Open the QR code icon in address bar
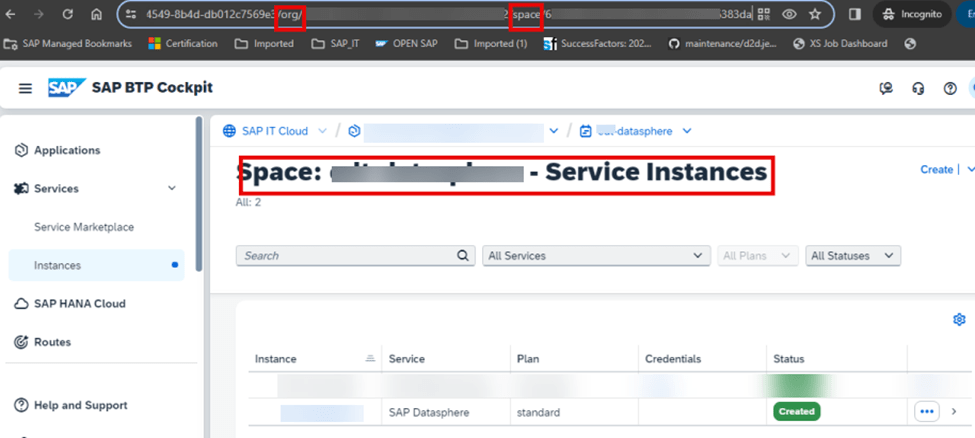The height and width of the screenshot is (438, 975). (764, 14)
